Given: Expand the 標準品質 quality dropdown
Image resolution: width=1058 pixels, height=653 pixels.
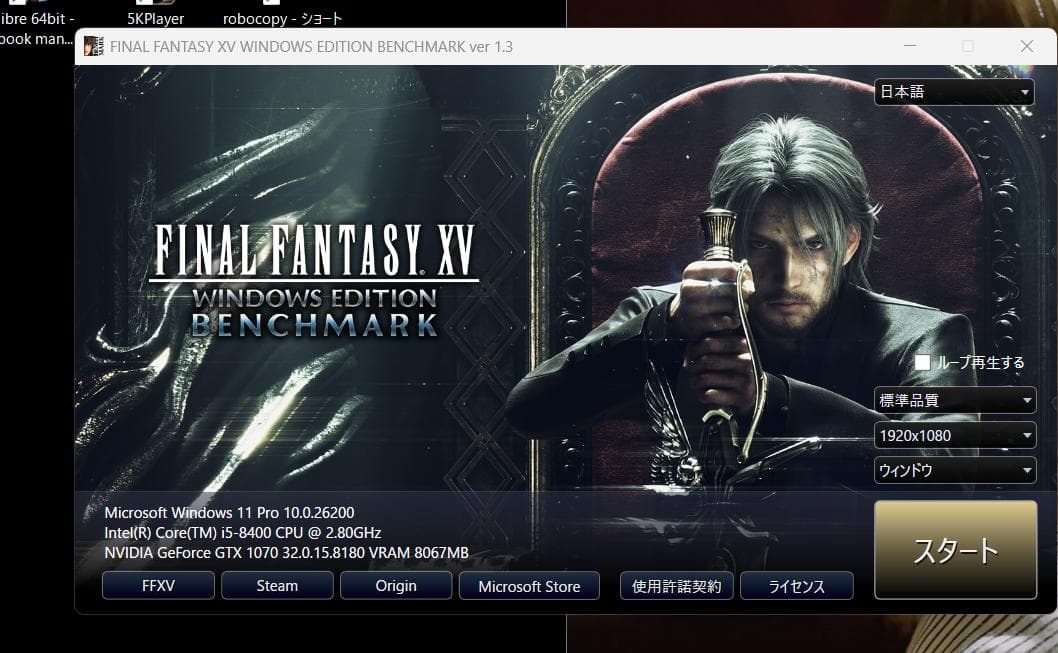Looking at the screenshot, I should click(955, 401).
